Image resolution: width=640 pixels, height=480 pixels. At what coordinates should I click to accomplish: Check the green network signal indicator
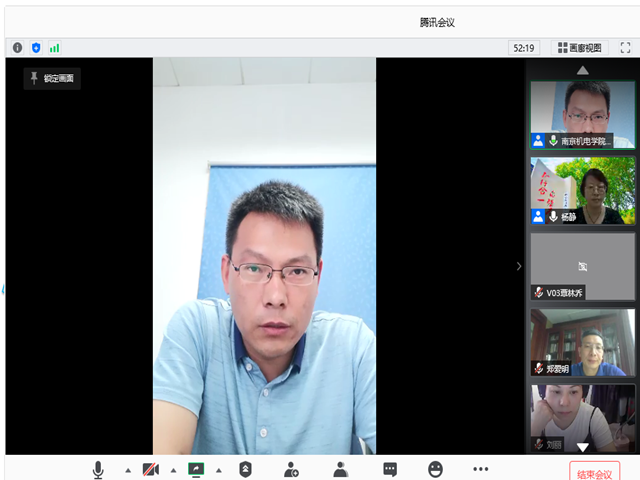click(55, 47)
